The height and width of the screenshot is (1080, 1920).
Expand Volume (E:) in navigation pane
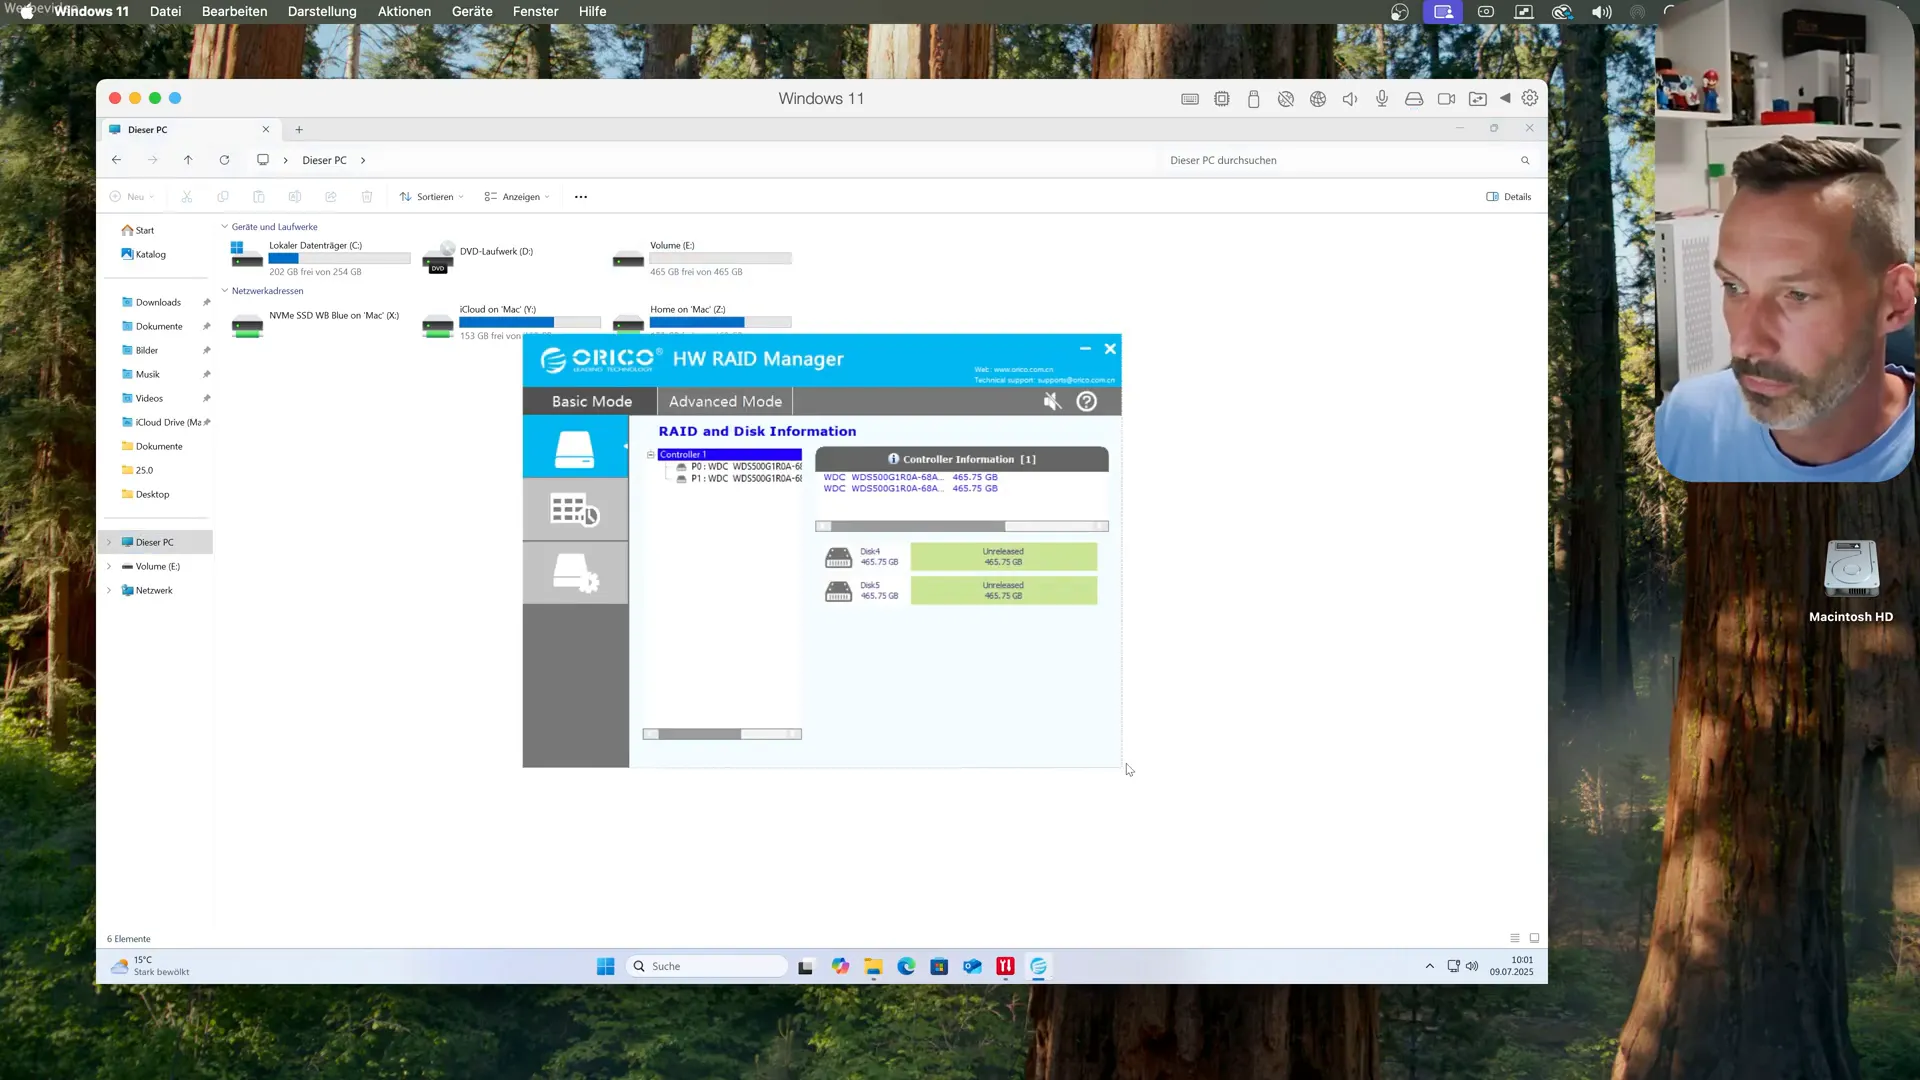point(109,566)
